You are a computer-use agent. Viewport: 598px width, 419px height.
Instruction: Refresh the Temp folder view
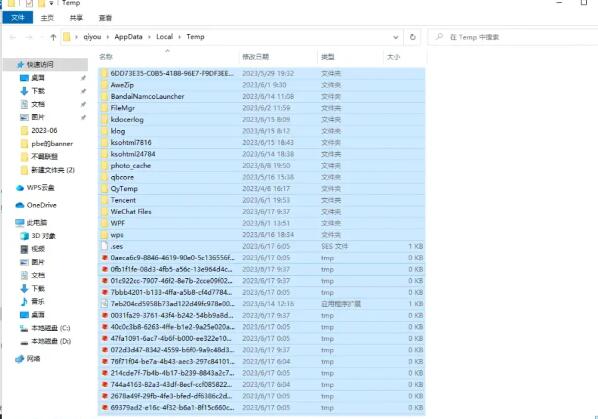(413, 37)
